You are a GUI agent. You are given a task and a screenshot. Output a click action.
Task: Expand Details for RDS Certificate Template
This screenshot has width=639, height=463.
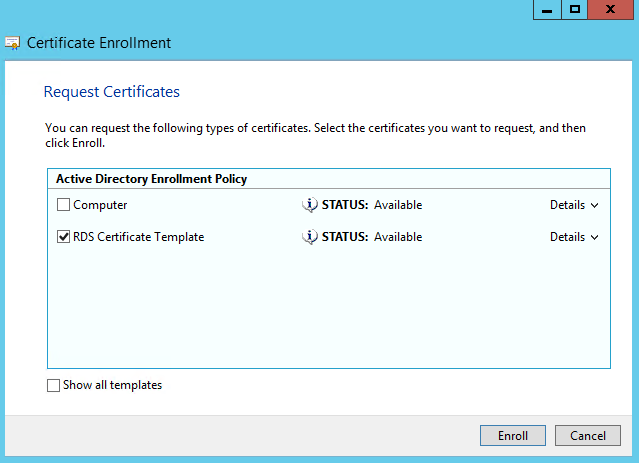click(573, 237)
